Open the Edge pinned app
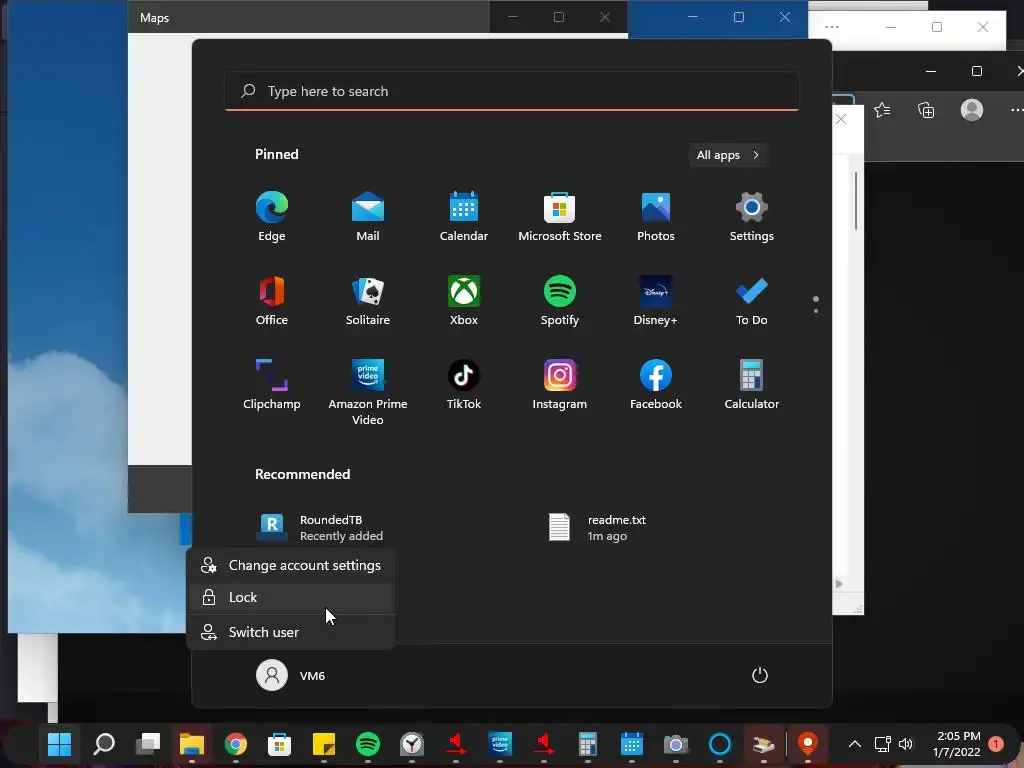This screenshot has width=1024, height=768. click(272, 217)
